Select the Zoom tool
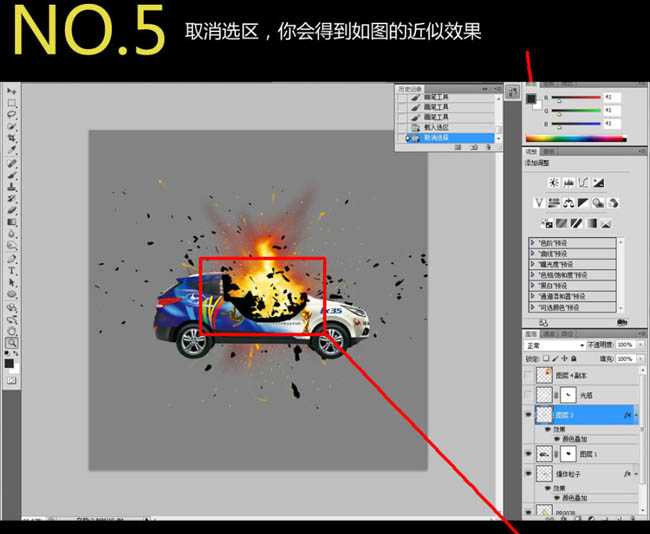 point(11,343)
